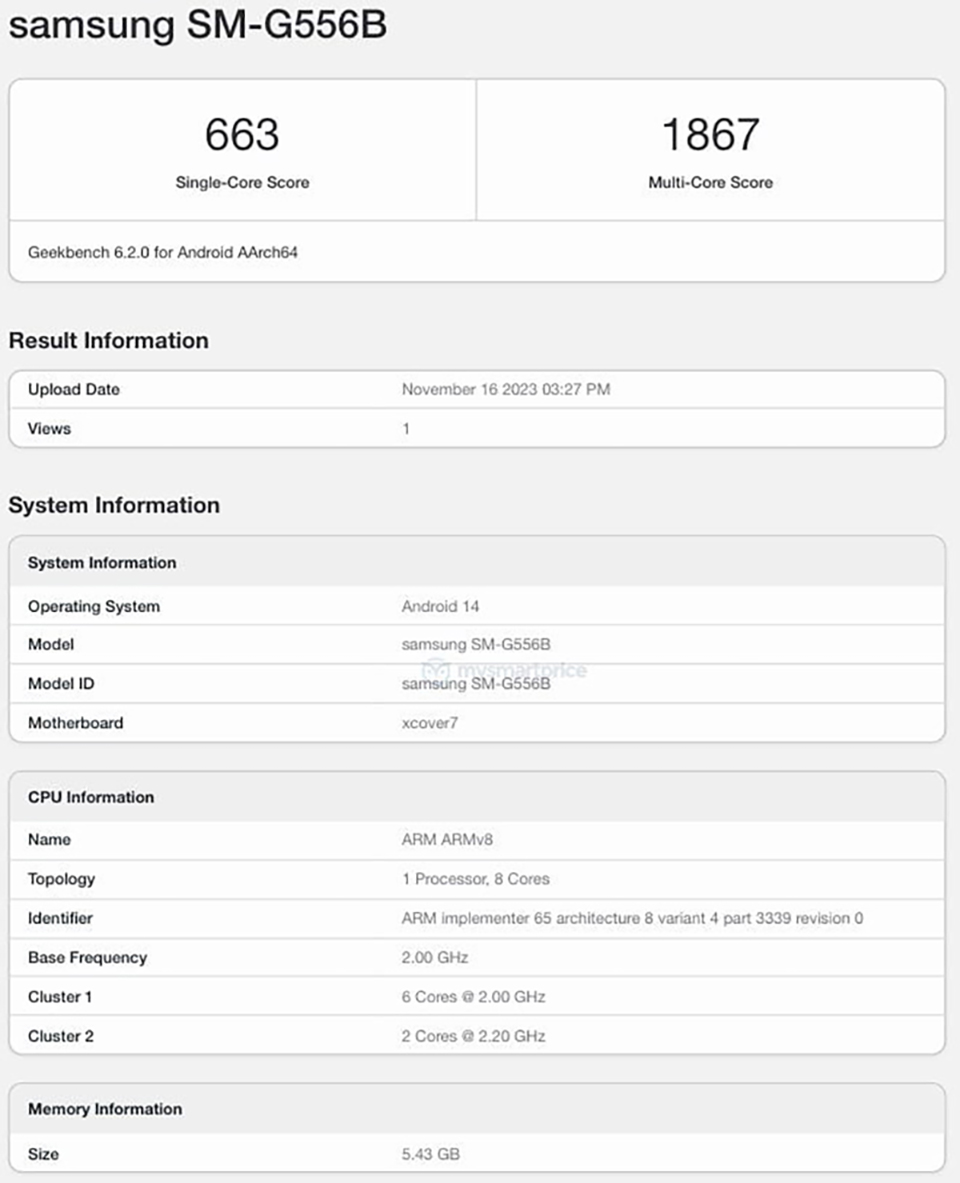Select the ARM ARMv8 value
This screenshot has height=1183, width=960.
tap(447, 840)
